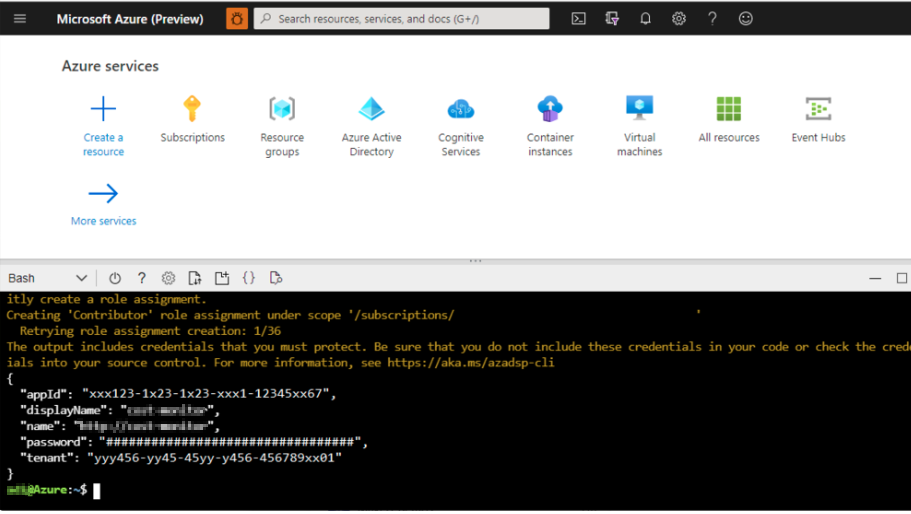Click the web preview icon in the shell toolbar
This screenshot has height=514, width=911.
tap(276, 278)
